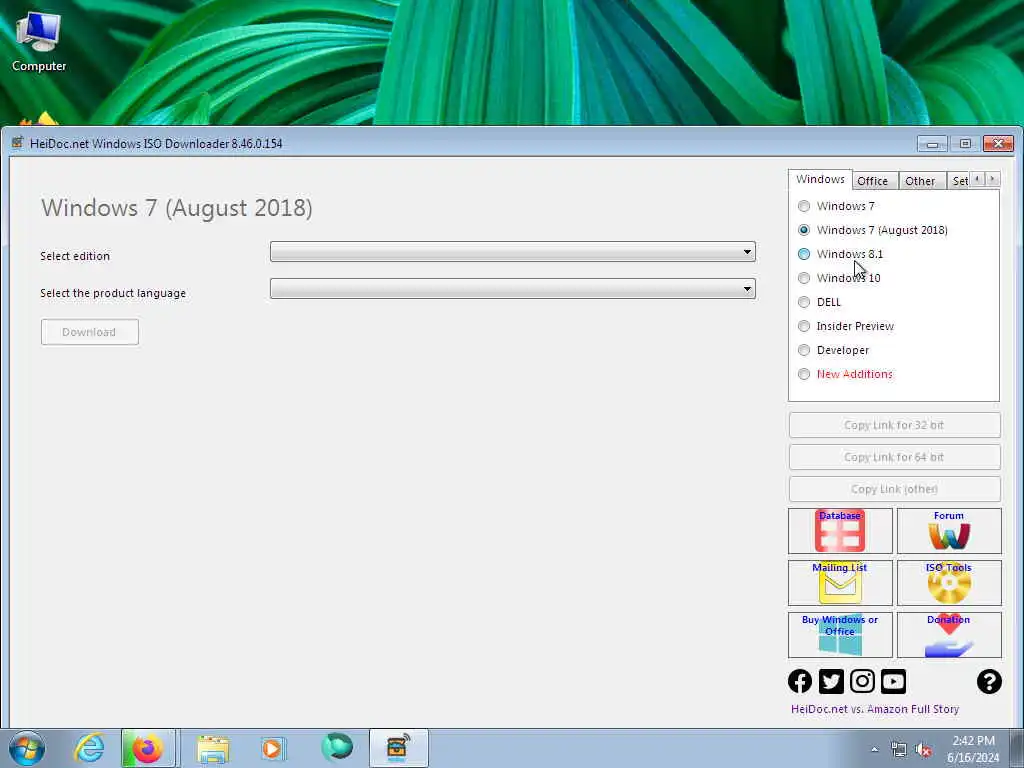The width and height of the screenshot is (1024, 768).
Task: Click Copy Link for 64 bit
Action: [894, 457]
